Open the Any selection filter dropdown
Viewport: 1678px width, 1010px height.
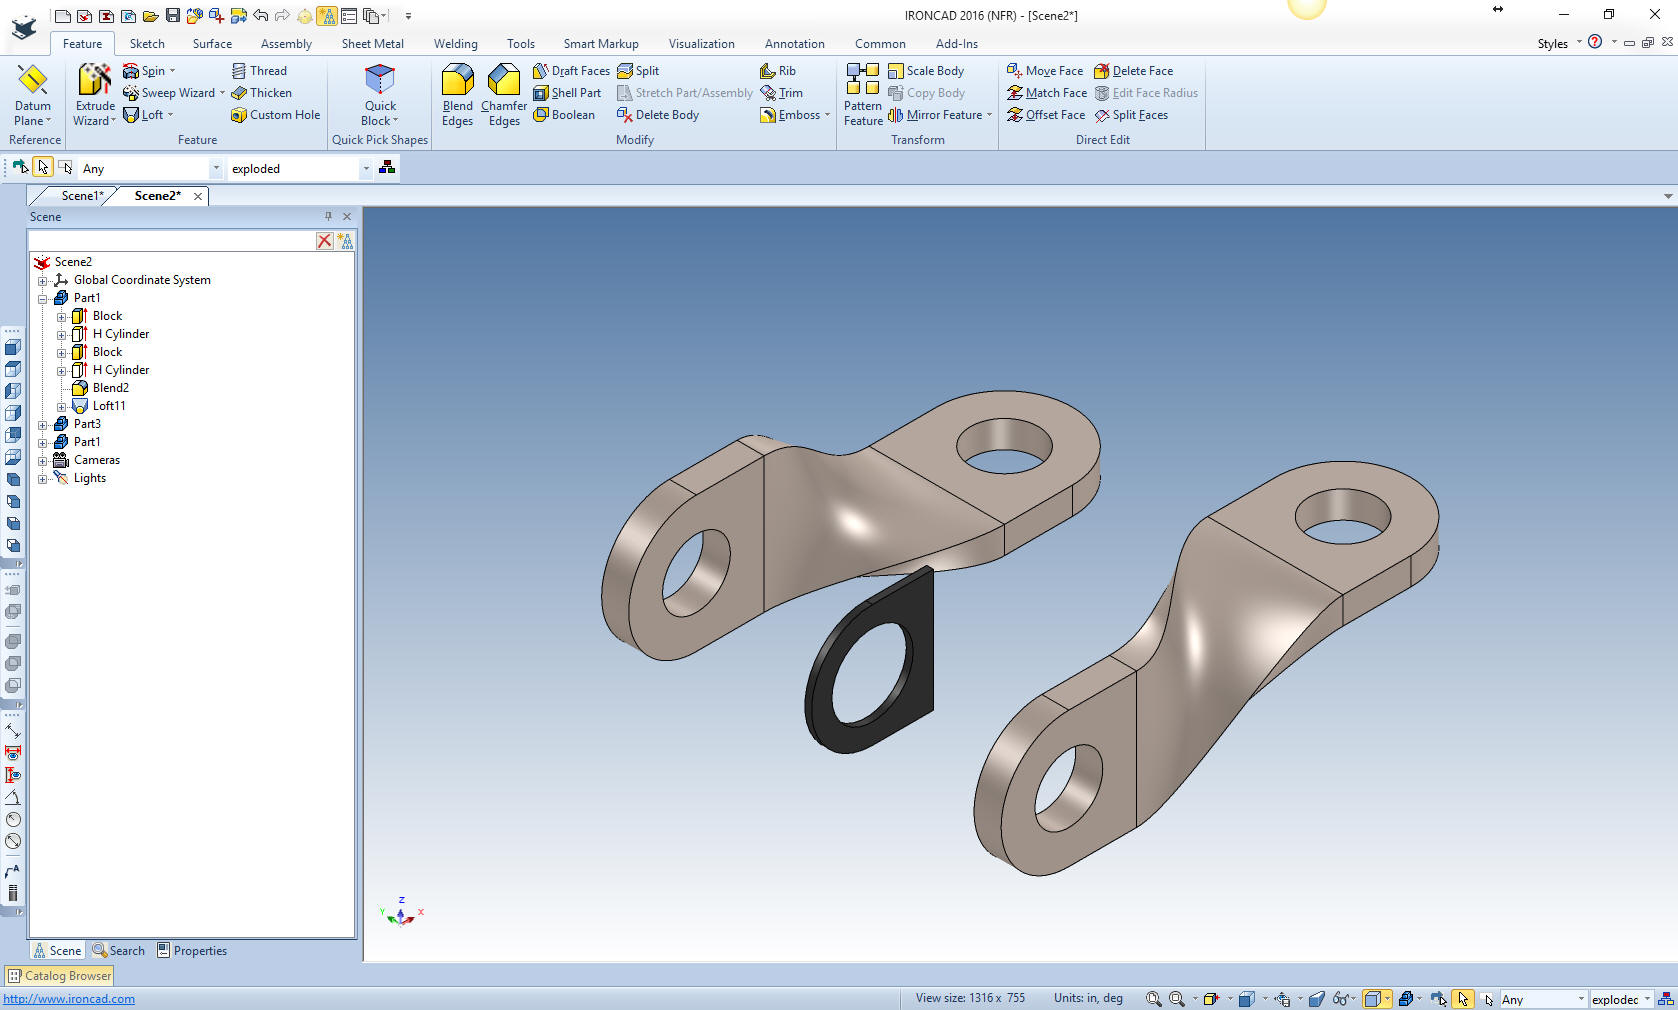[215, 169]
